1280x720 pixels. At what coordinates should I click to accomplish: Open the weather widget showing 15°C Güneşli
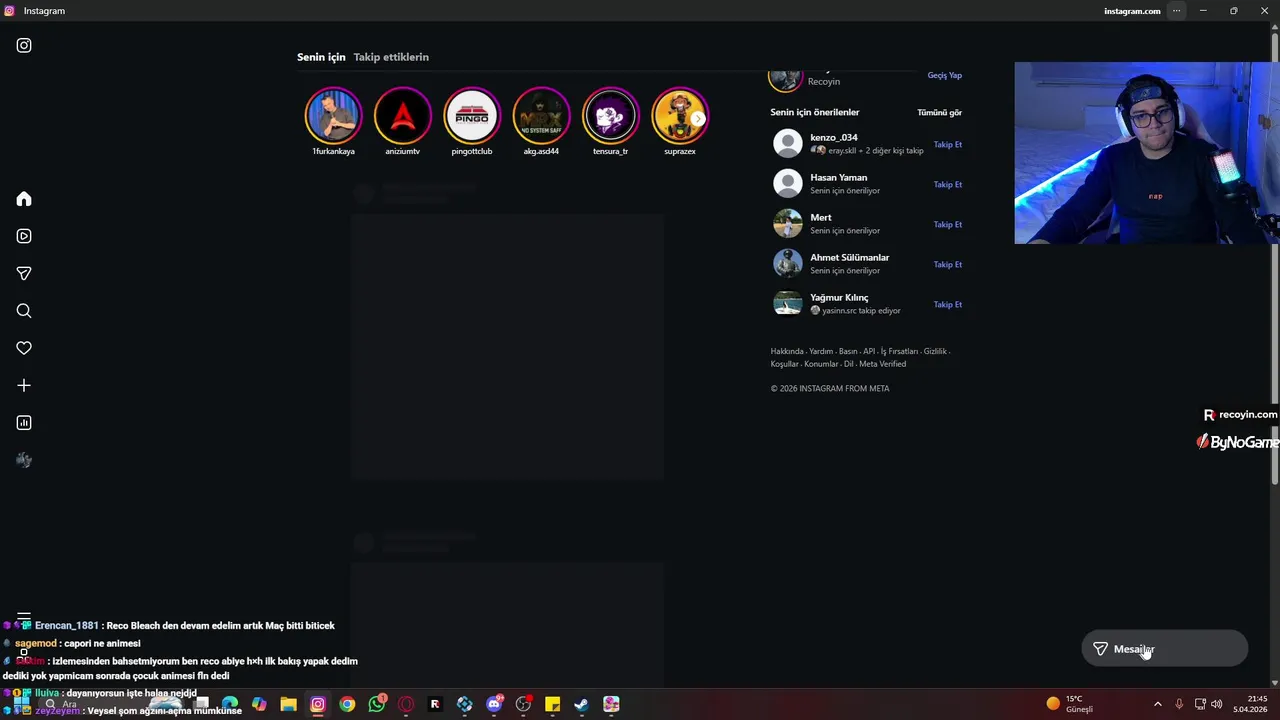[1070, 704]
